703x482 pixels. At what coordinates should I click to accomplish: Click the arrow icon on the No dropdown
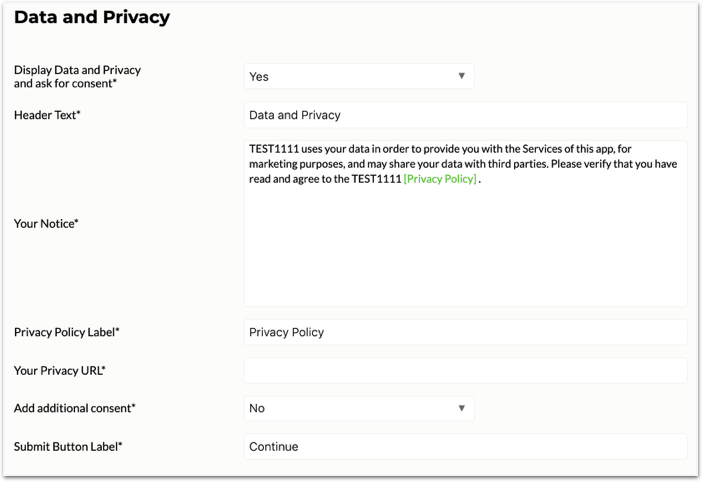point(461,408)
